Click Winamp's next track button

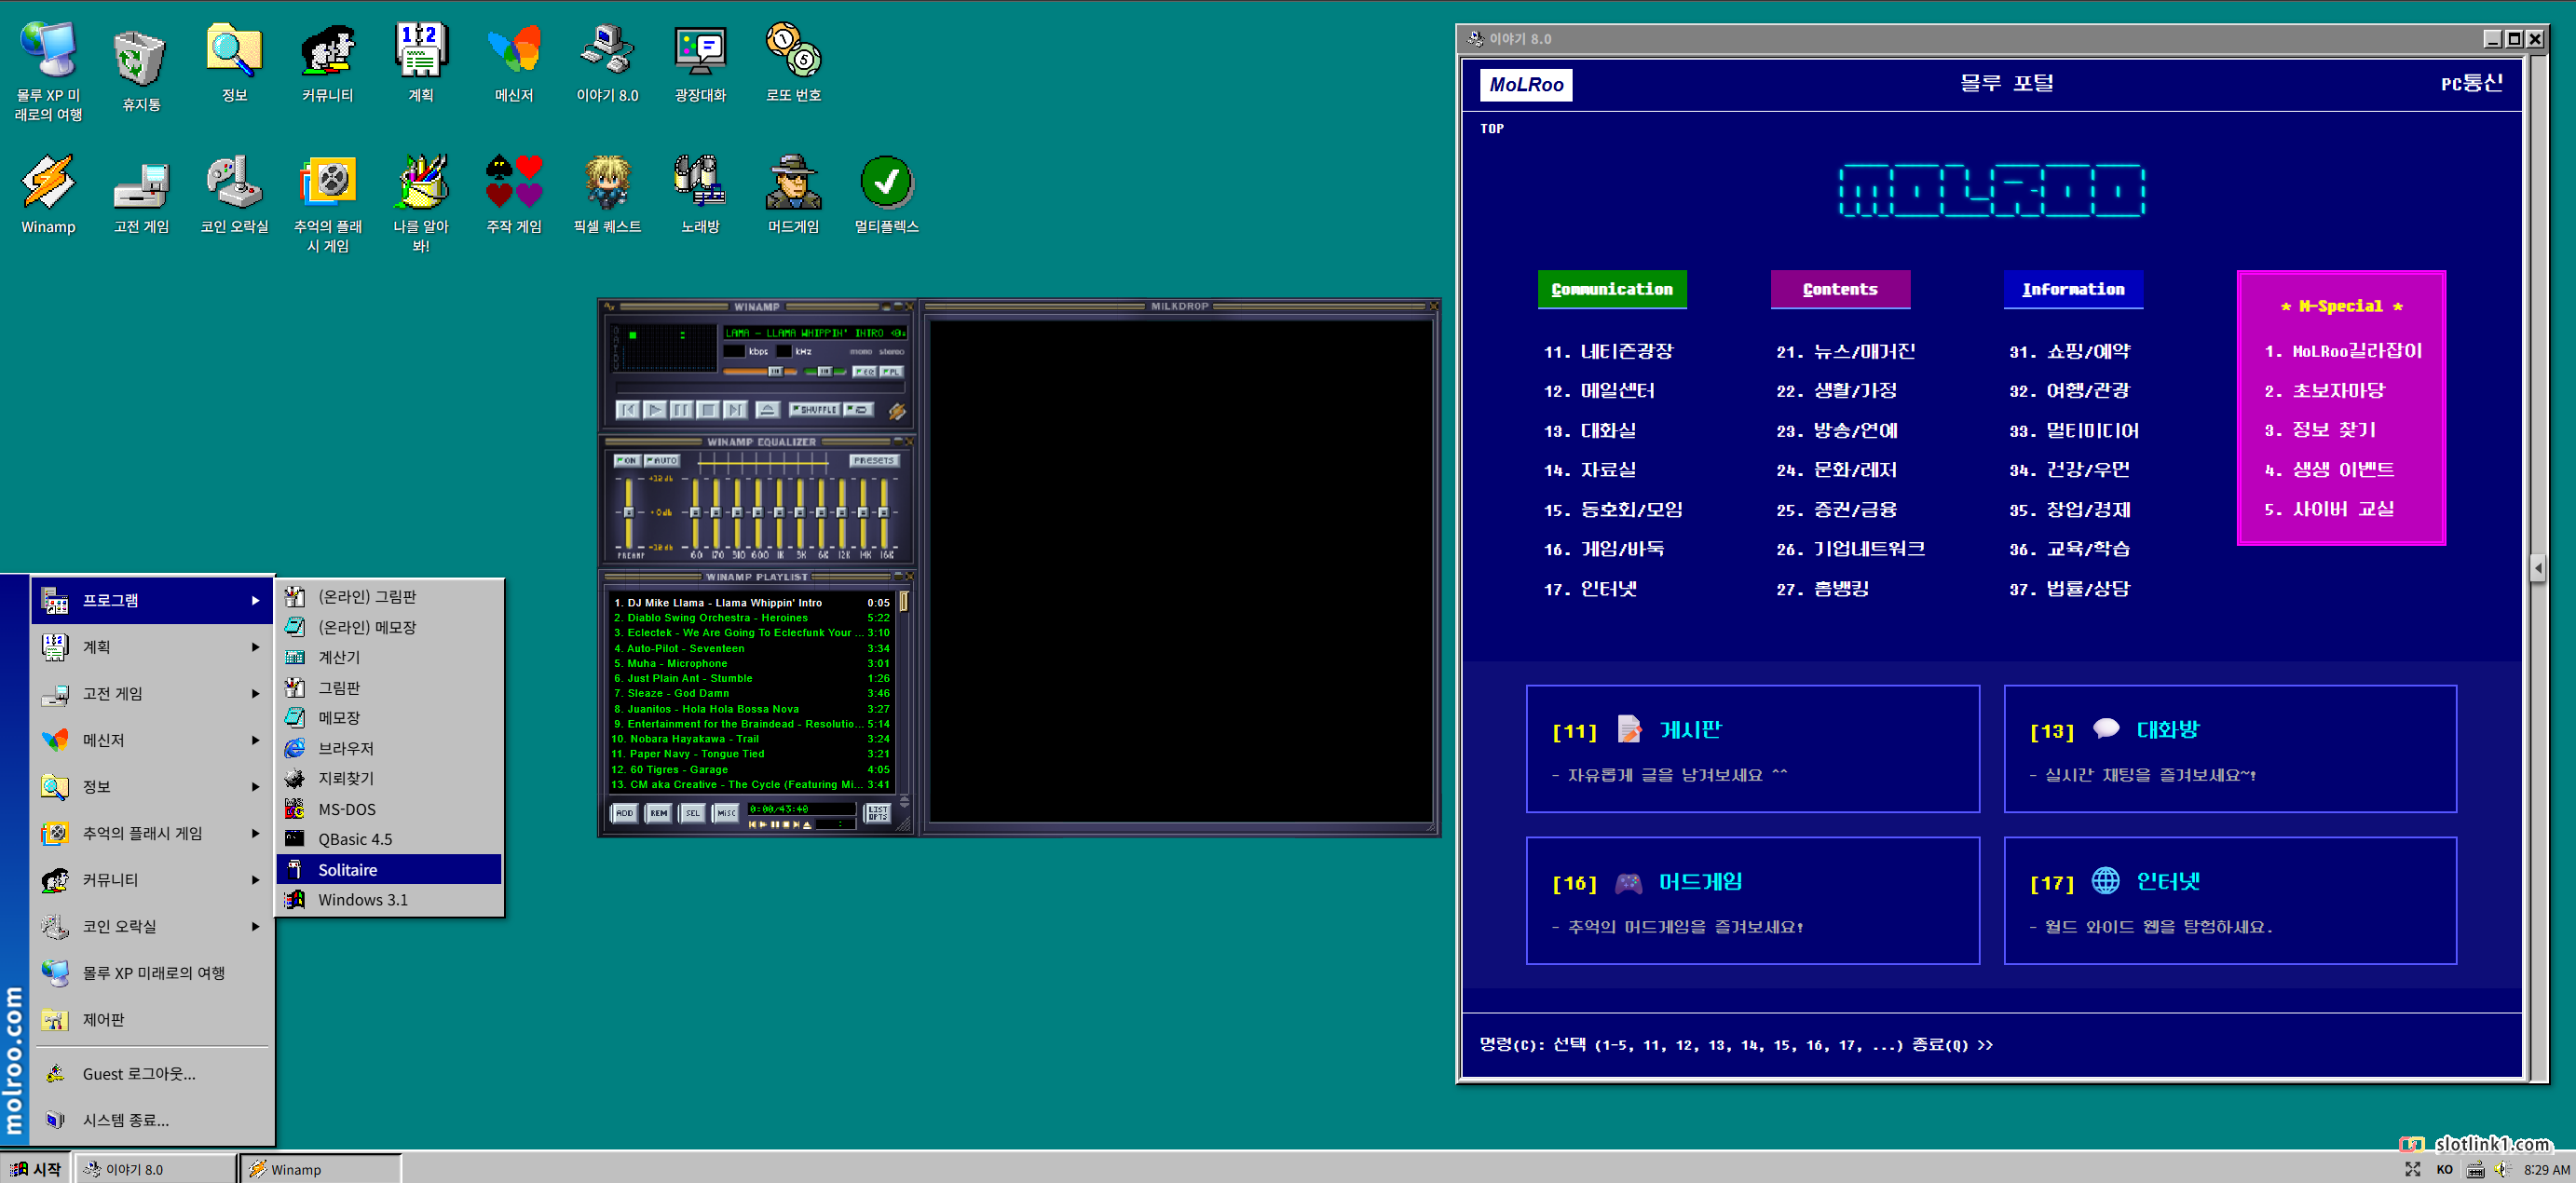(x=736, y=410)
